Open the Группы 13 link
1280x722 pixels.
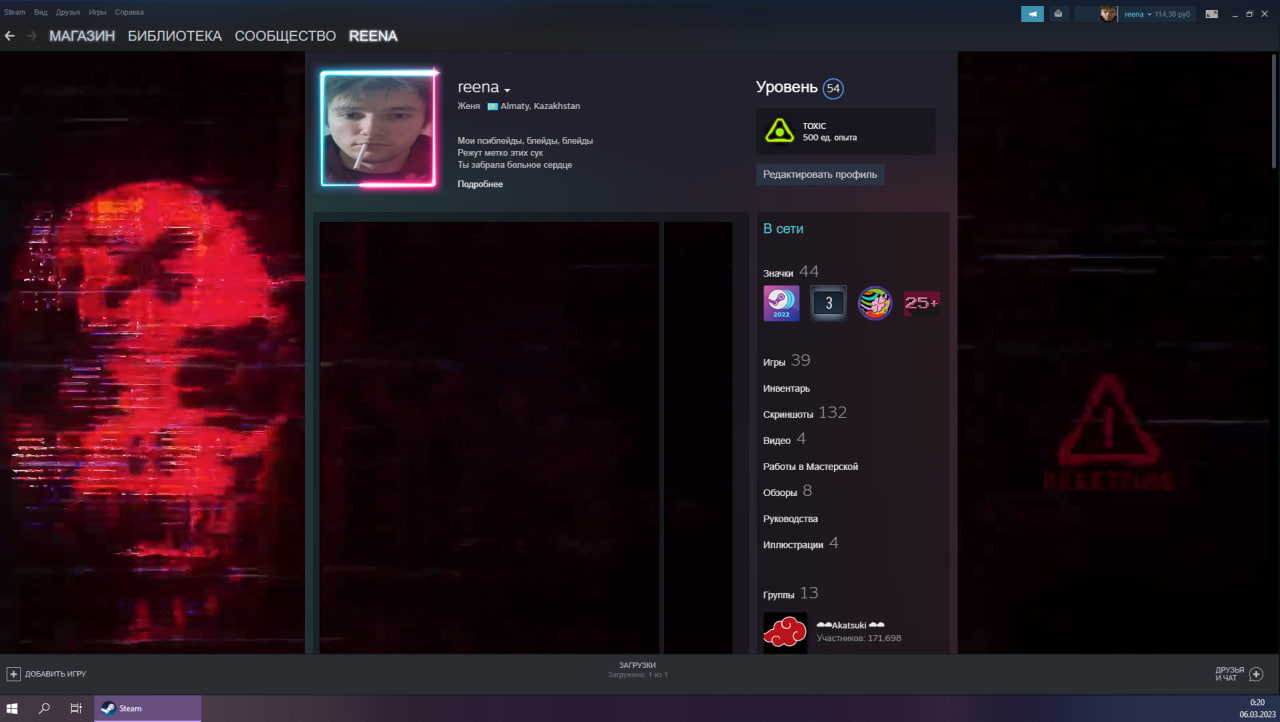[790, 593]
